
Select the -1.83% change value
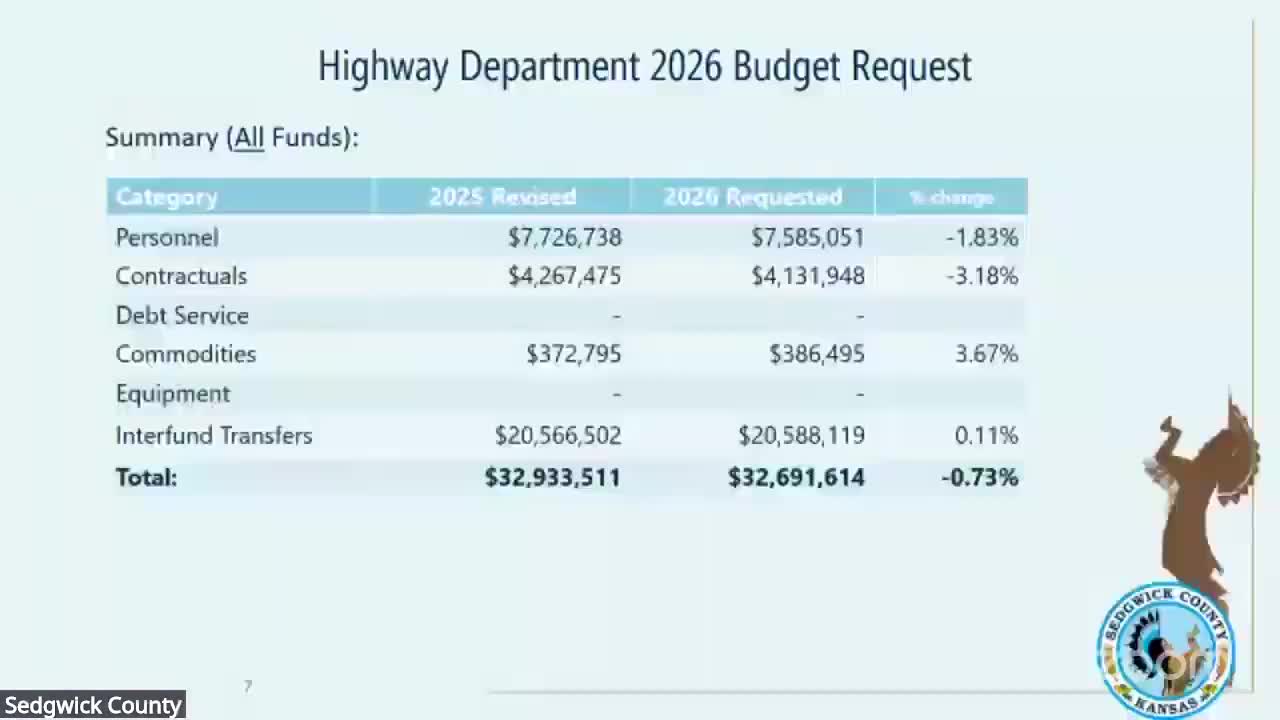click(x=982, y=237)
